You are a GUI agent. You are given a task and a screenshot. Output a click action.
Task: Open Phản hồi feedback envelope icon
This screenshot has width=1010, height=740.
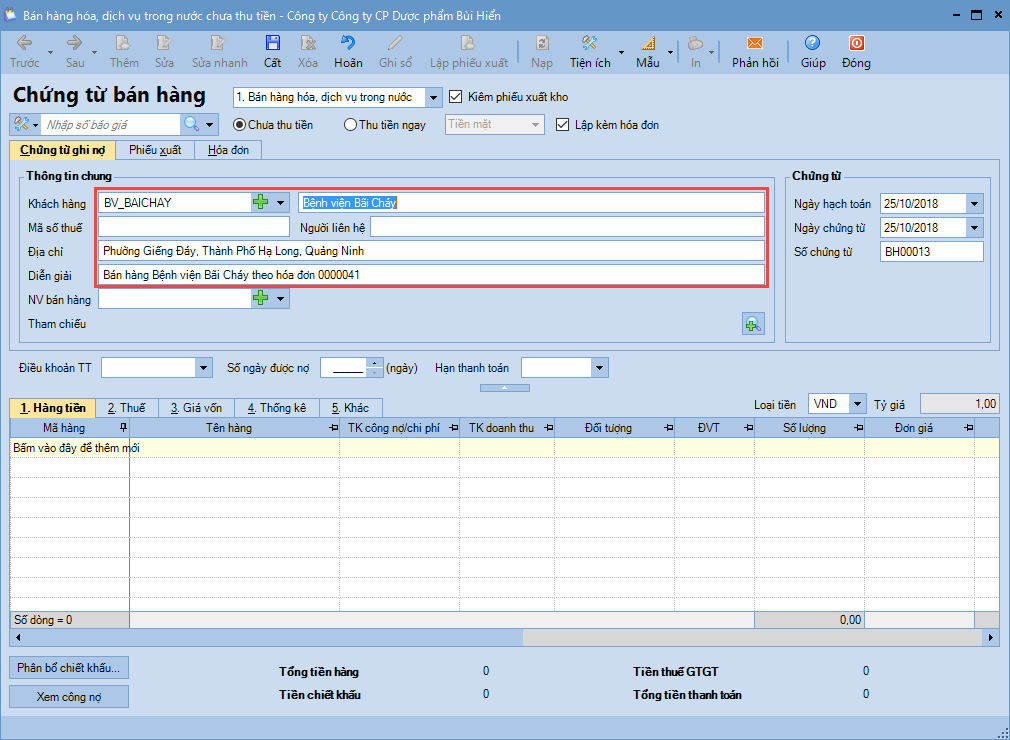(755, 44)
